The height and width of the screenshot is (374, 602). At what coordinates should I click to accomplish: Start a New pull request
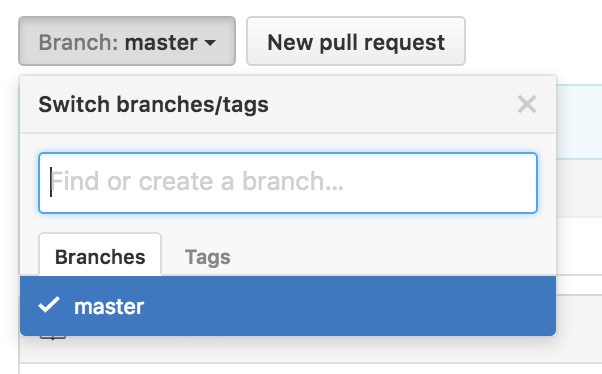tap(356, 41)
